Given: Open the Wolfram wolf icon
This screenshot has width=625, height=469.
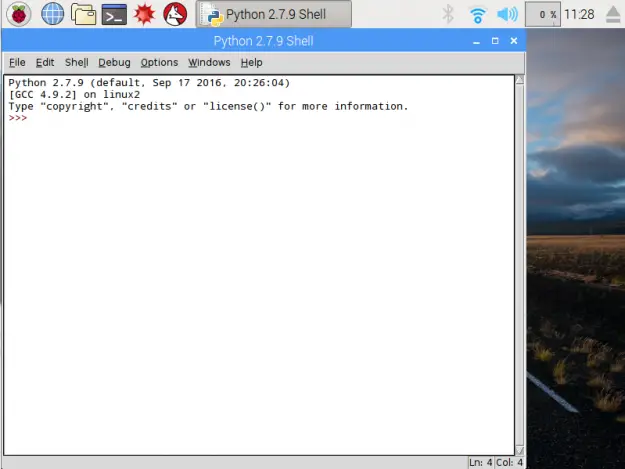Looking at the screenshot, I should click(175, 14).
